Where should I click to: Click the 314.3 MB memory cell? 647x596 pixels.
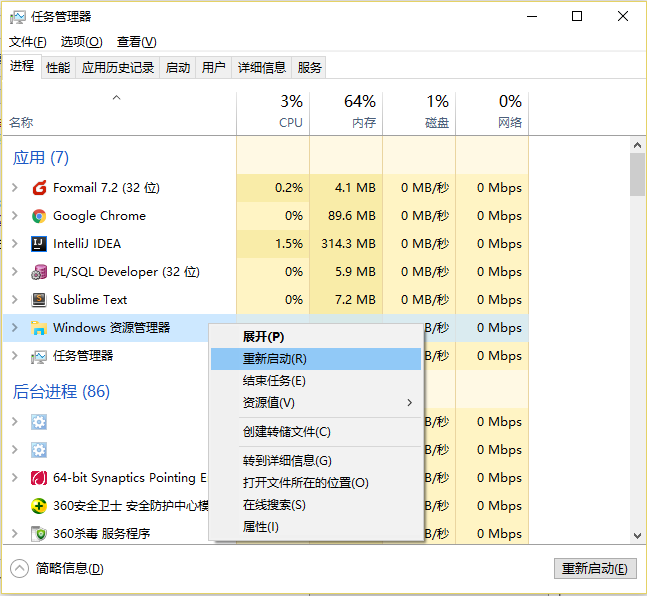click(x=346, y=244)
